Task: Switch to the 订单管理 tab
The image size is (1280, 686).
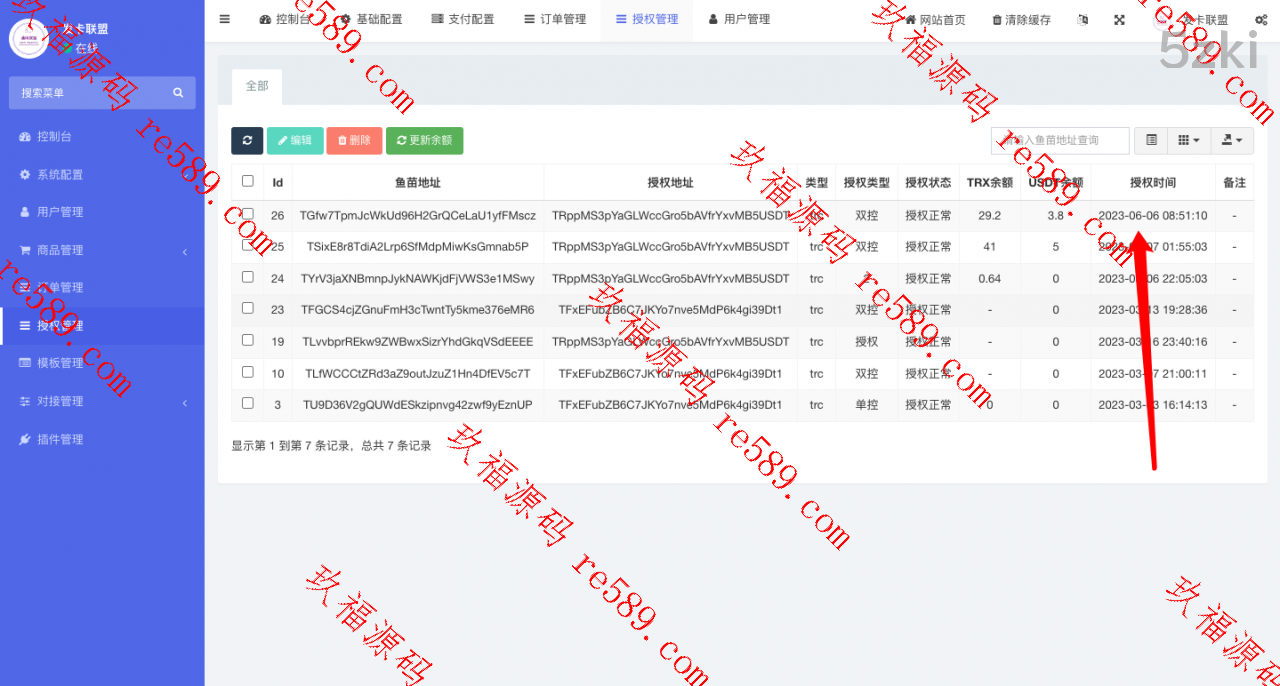Action: tap(555, 19)
